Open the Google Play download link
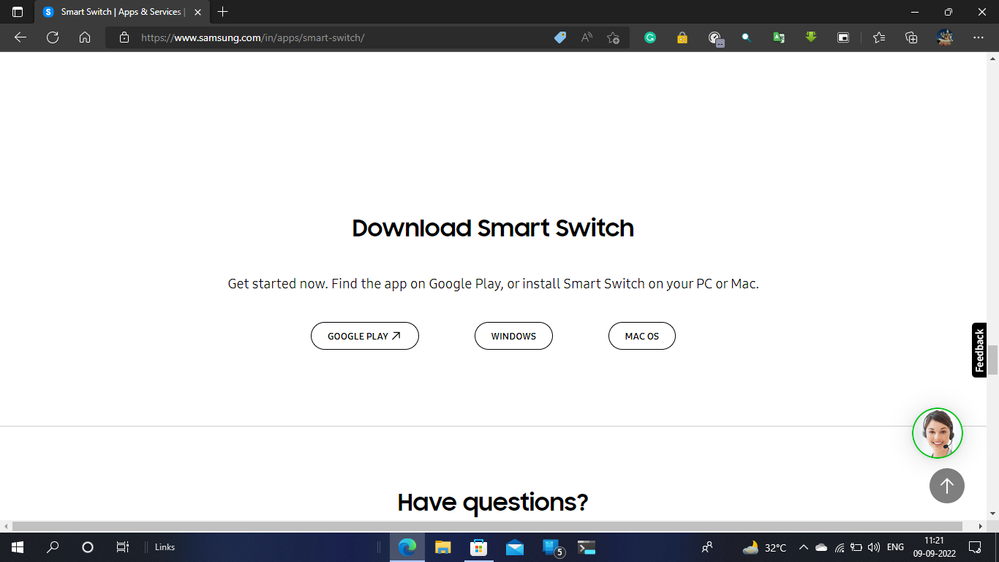This screenshot has height=562, width=999. click(x=364, y=336)
